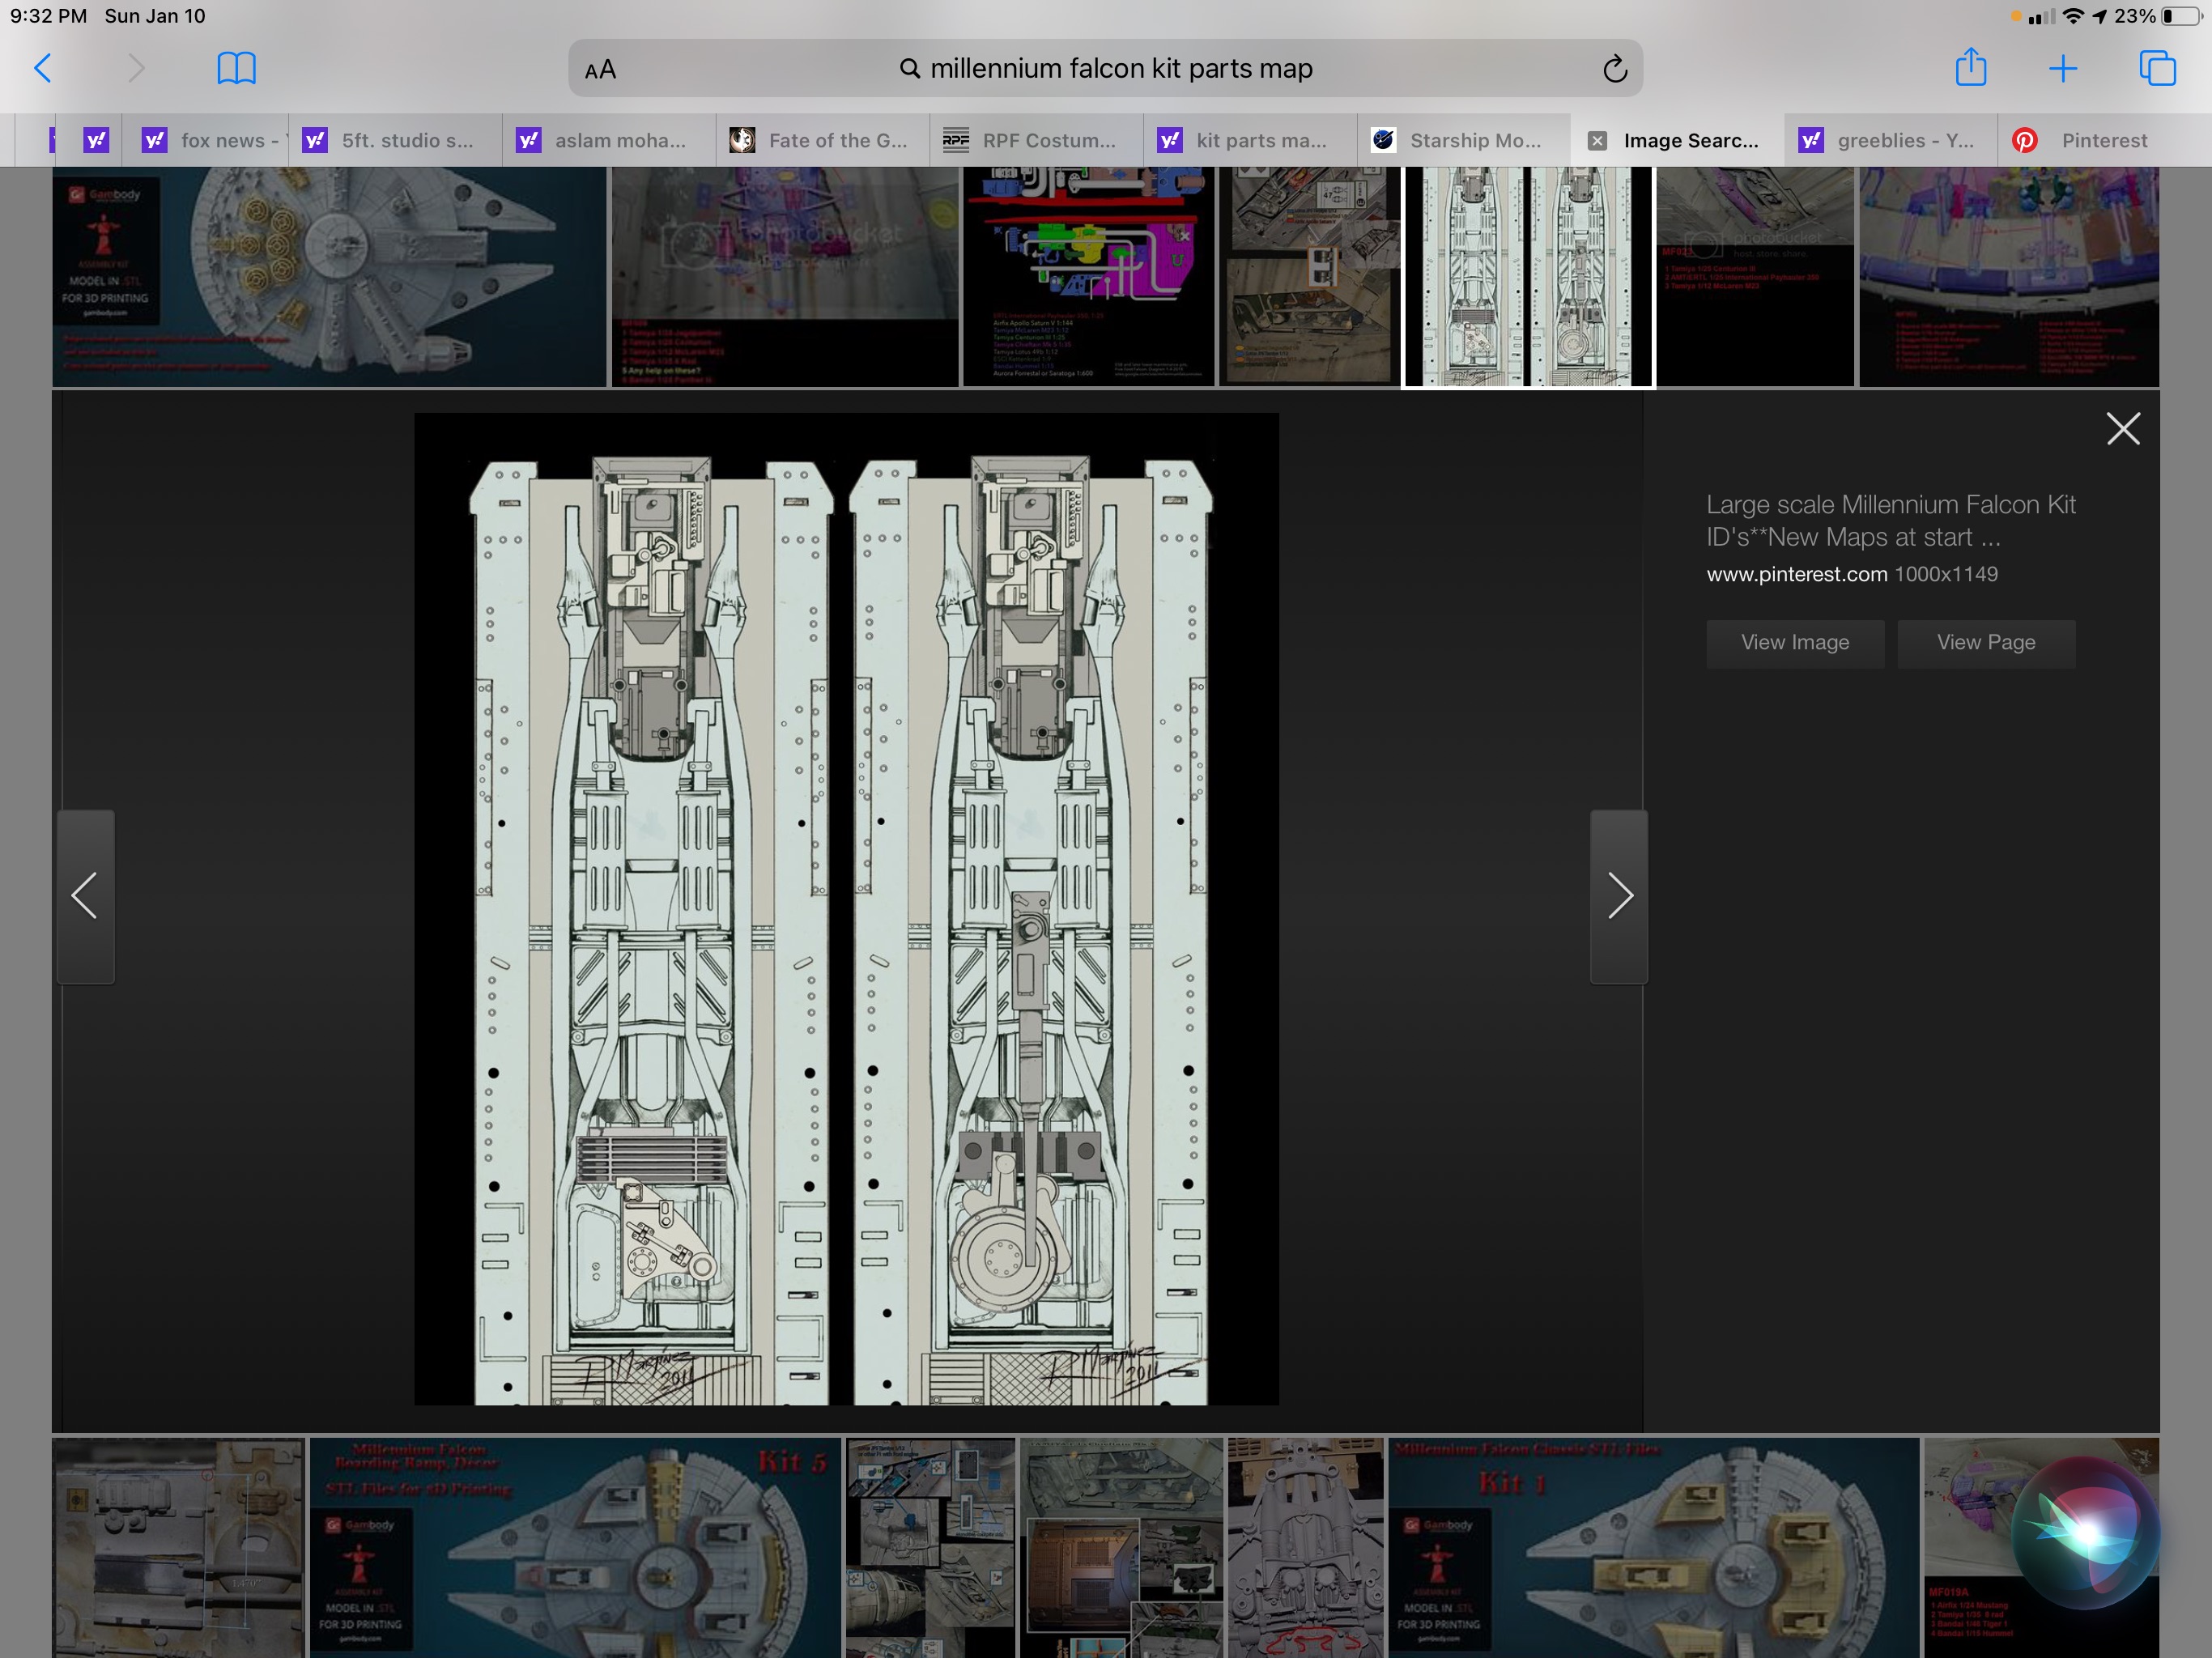
Task: Tap the Siri orb
Action: tap(2085, 1532)
